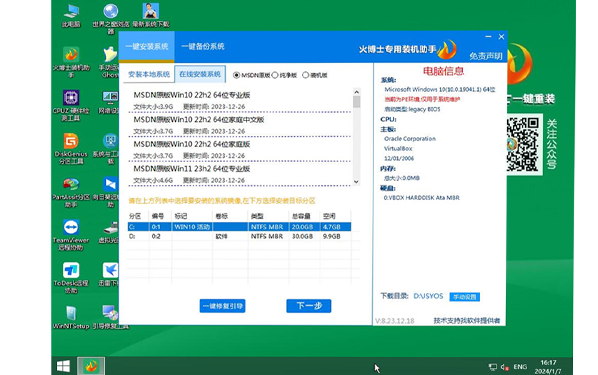This screenshot has width=598, height=375.
Task: Click the volume icon in the system tray
Action: pyautogui.click(x=505, y=367)
